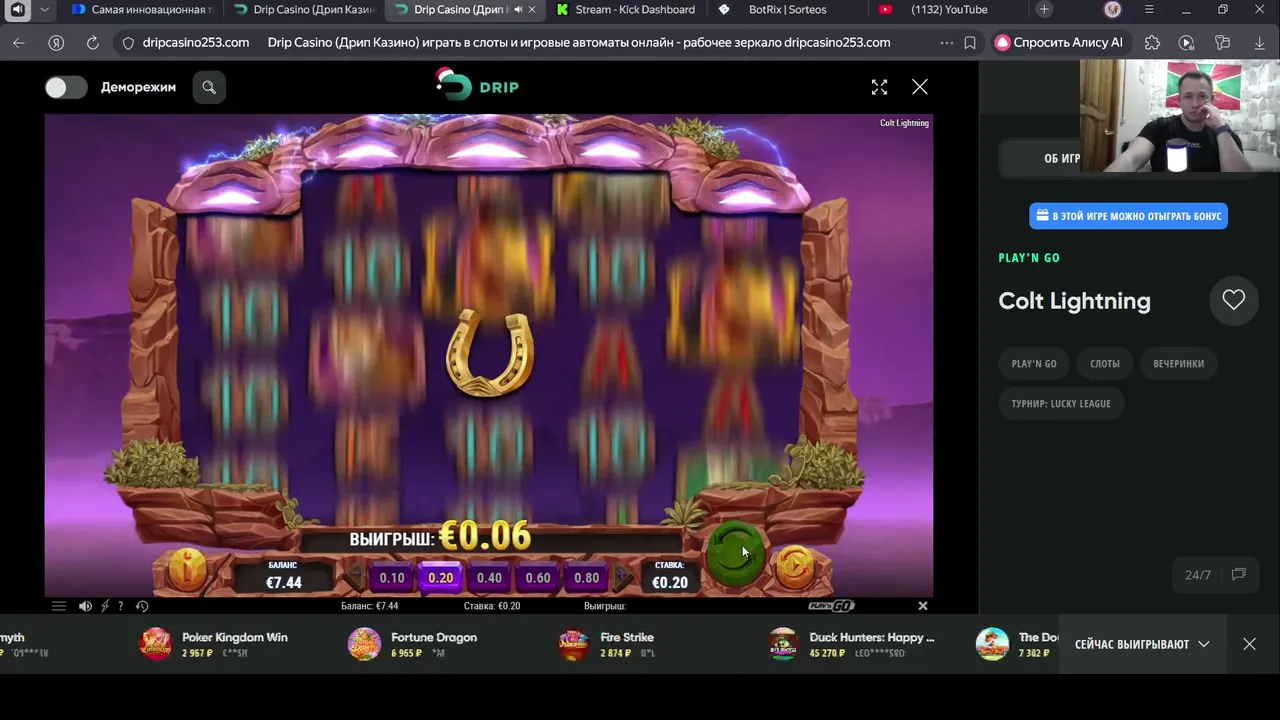Select the Вечеринки tag chip

point(1178,363)
